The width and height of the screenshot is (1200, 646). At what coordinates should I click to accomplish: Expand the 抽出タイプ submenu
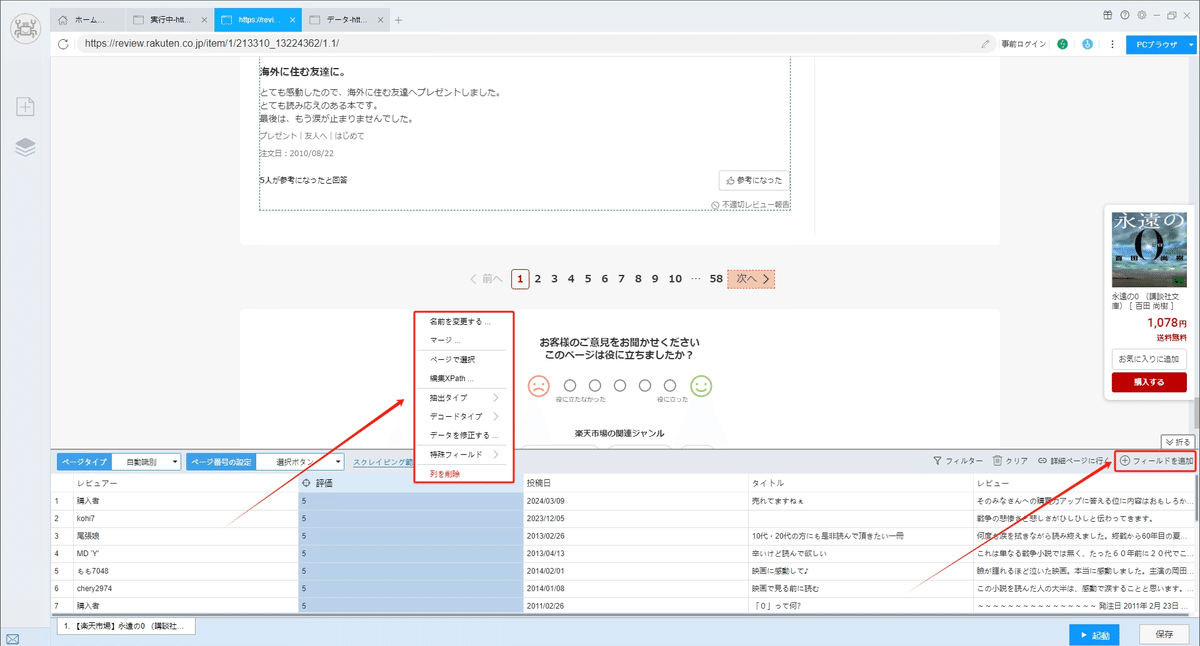pos(464,398)
